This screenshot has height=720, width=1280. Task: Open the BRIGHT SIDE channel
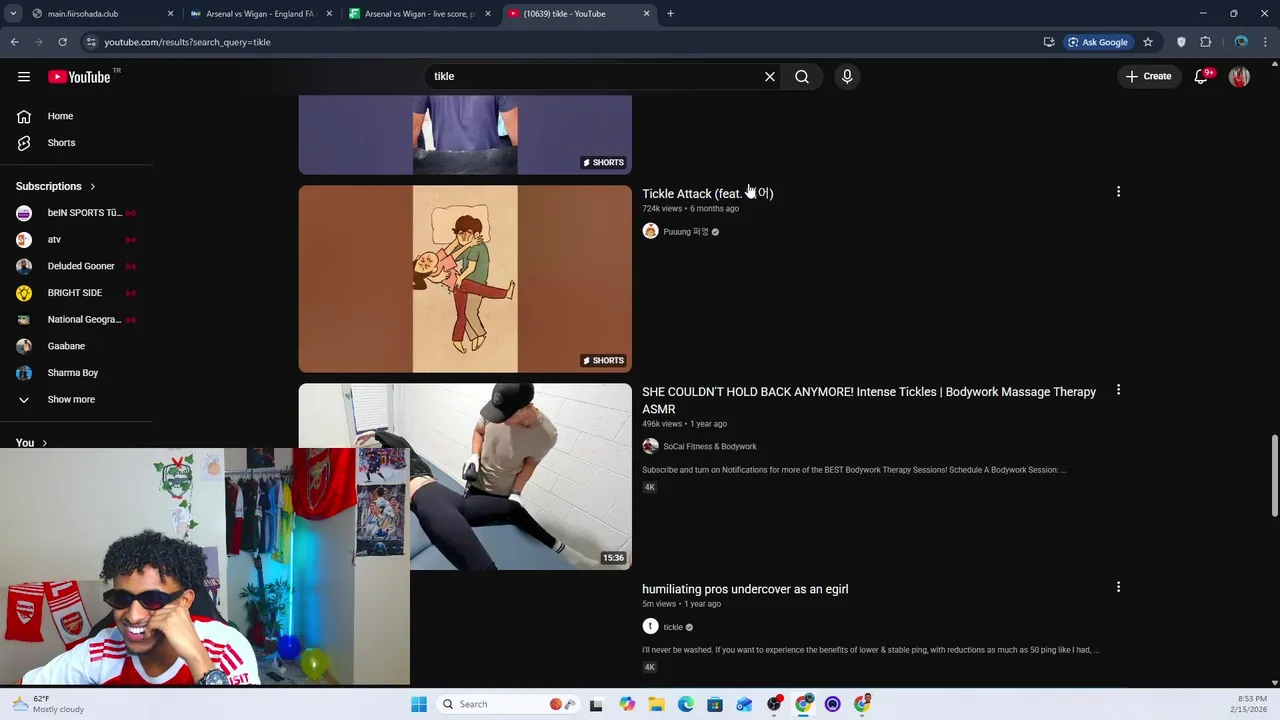coord(76,293)
